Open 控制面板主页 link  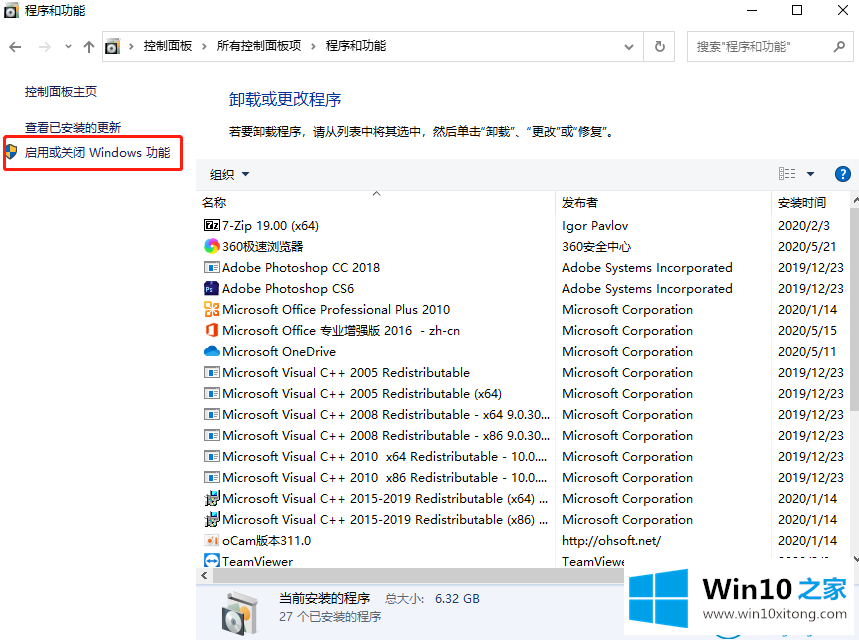[61, 92]
